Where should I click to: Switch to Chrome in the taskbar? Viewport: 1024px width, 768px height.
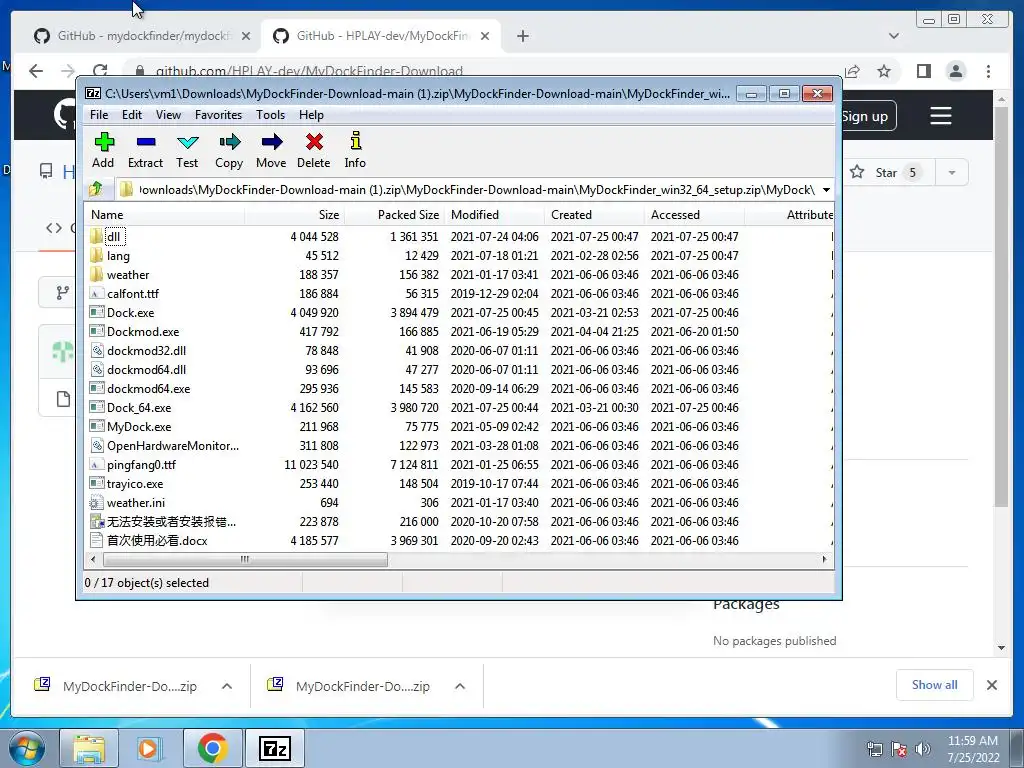point(212,748)
